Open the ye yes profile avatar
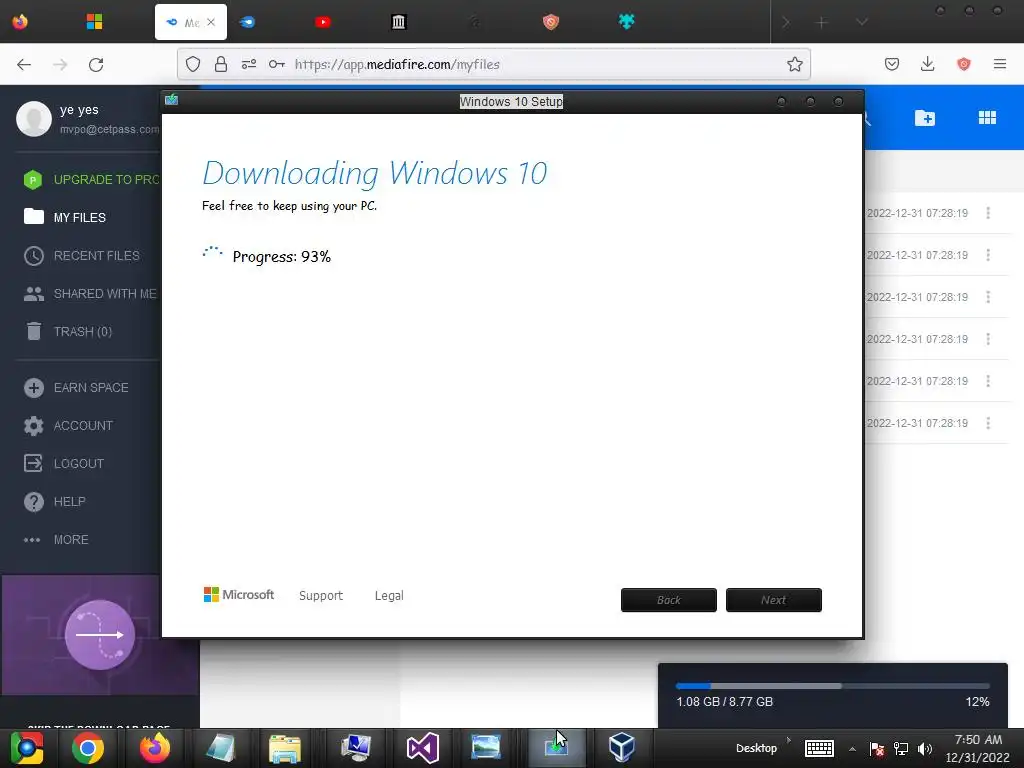This screenshot has width=1024, height=768. 34,119
